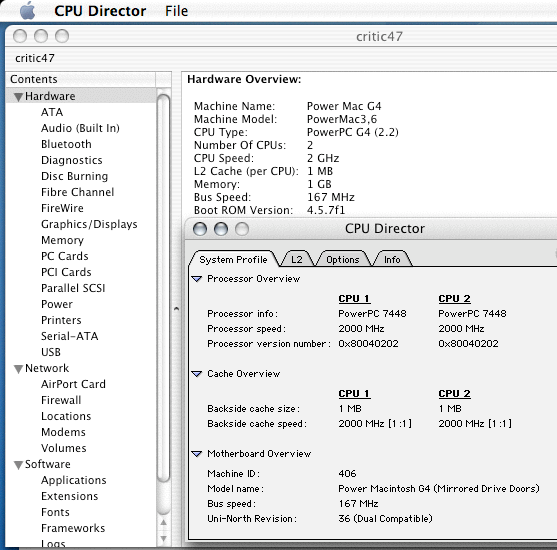Select Applications under Software

point(74,480)
